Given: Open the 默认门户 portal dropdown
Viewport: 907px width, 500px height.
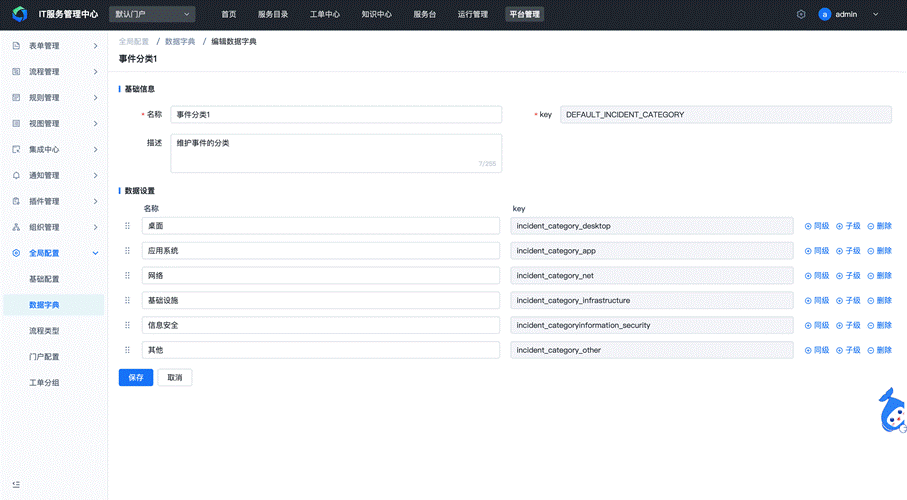Looking at the screenshot, I should [x=152, y=14].
